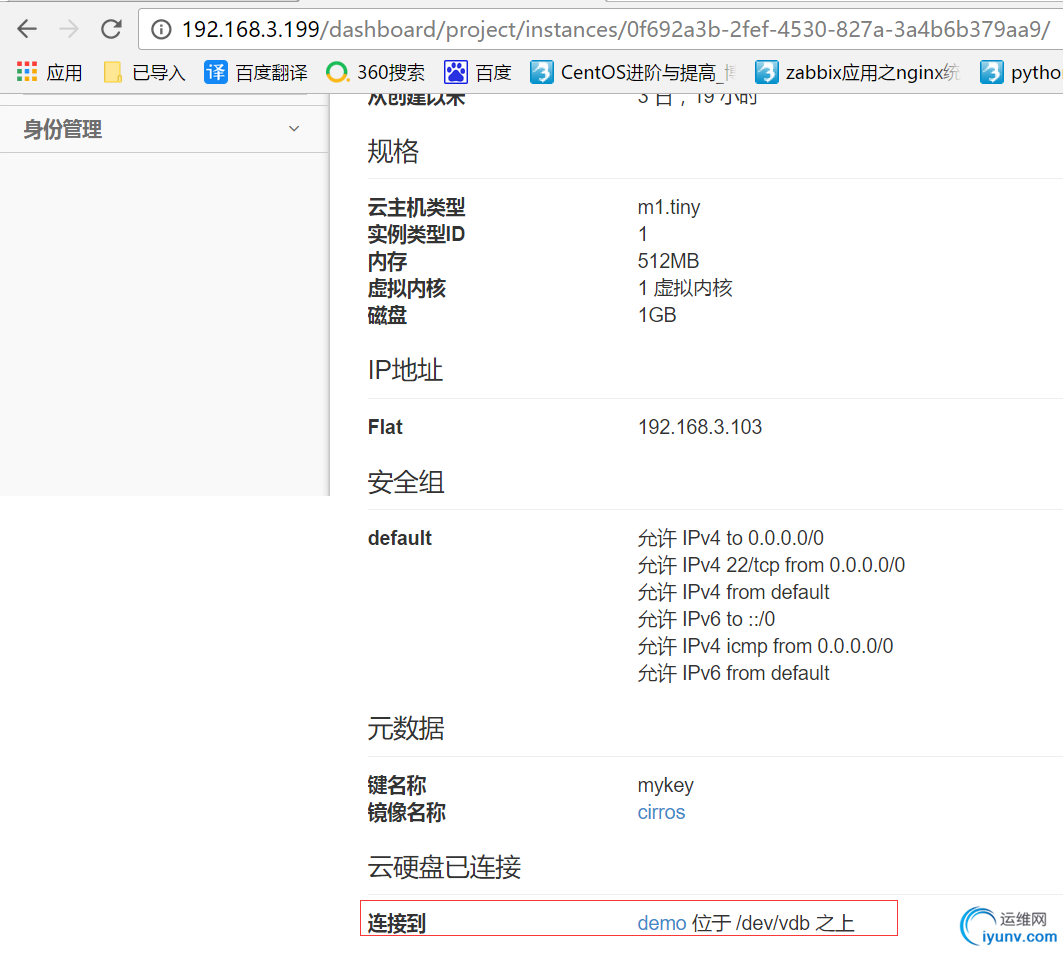Click rule 允许 IPv4 22/tcp from 0.0.0.0/0

[771, 565]
